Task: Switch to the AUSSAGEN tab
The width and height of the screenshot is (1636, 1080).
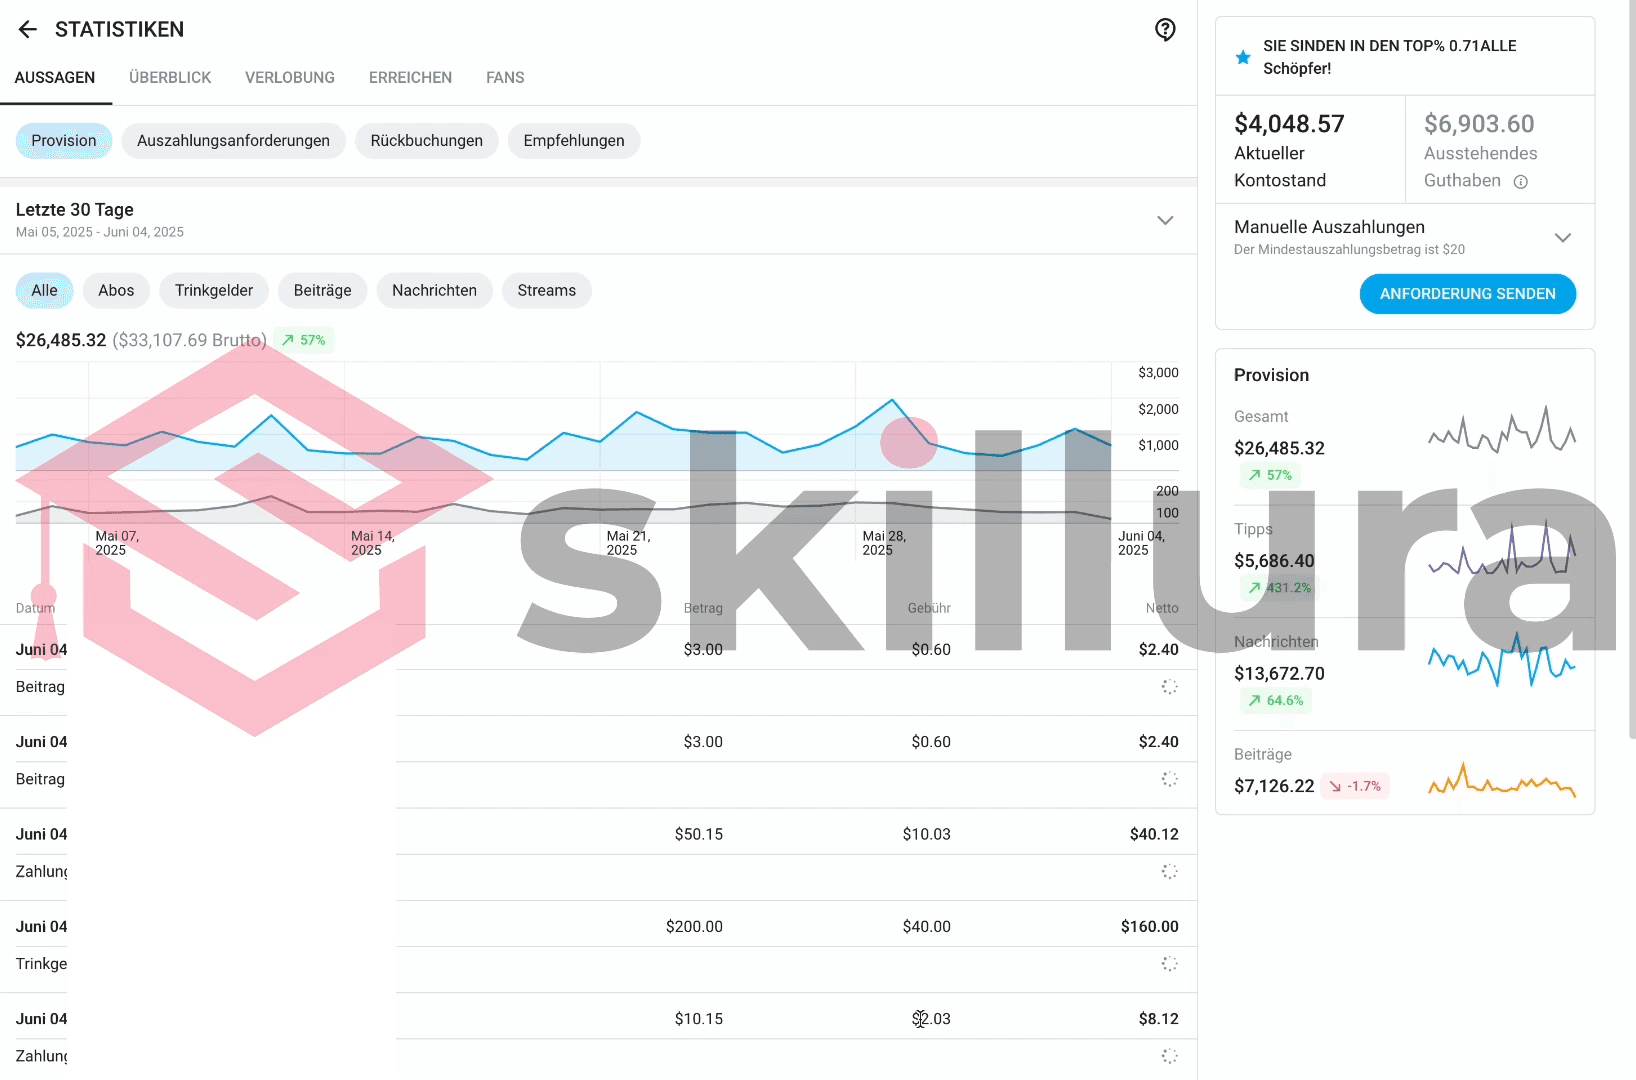Action: (55, 78)
